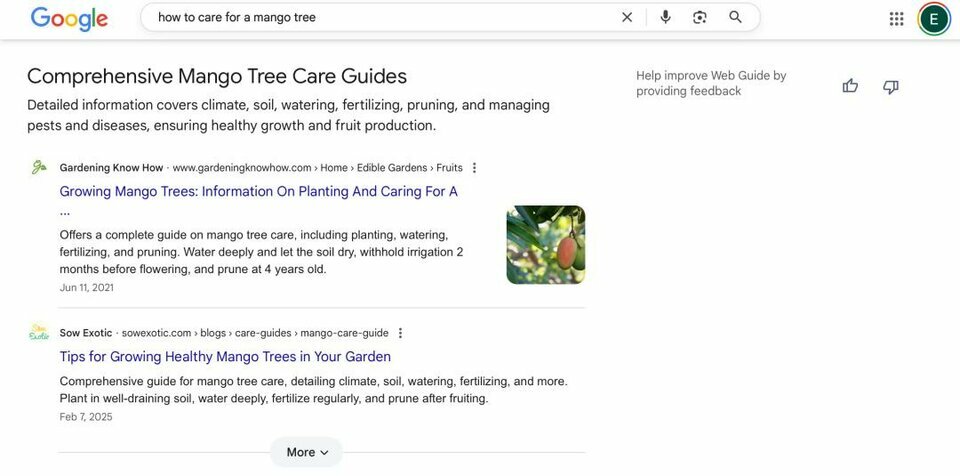Open the Google account profile avatar

click(933, 18)
